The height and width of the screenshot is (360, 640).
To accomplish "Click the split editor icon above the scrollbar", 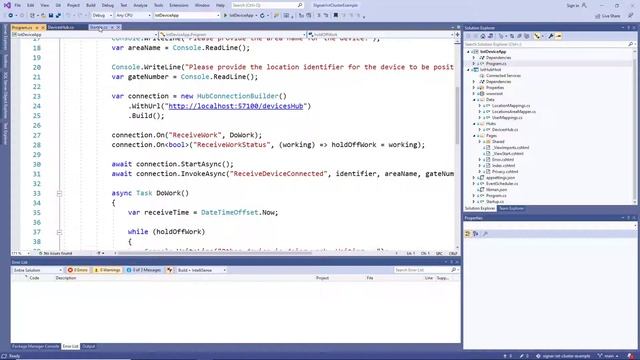I will (457, 35).
